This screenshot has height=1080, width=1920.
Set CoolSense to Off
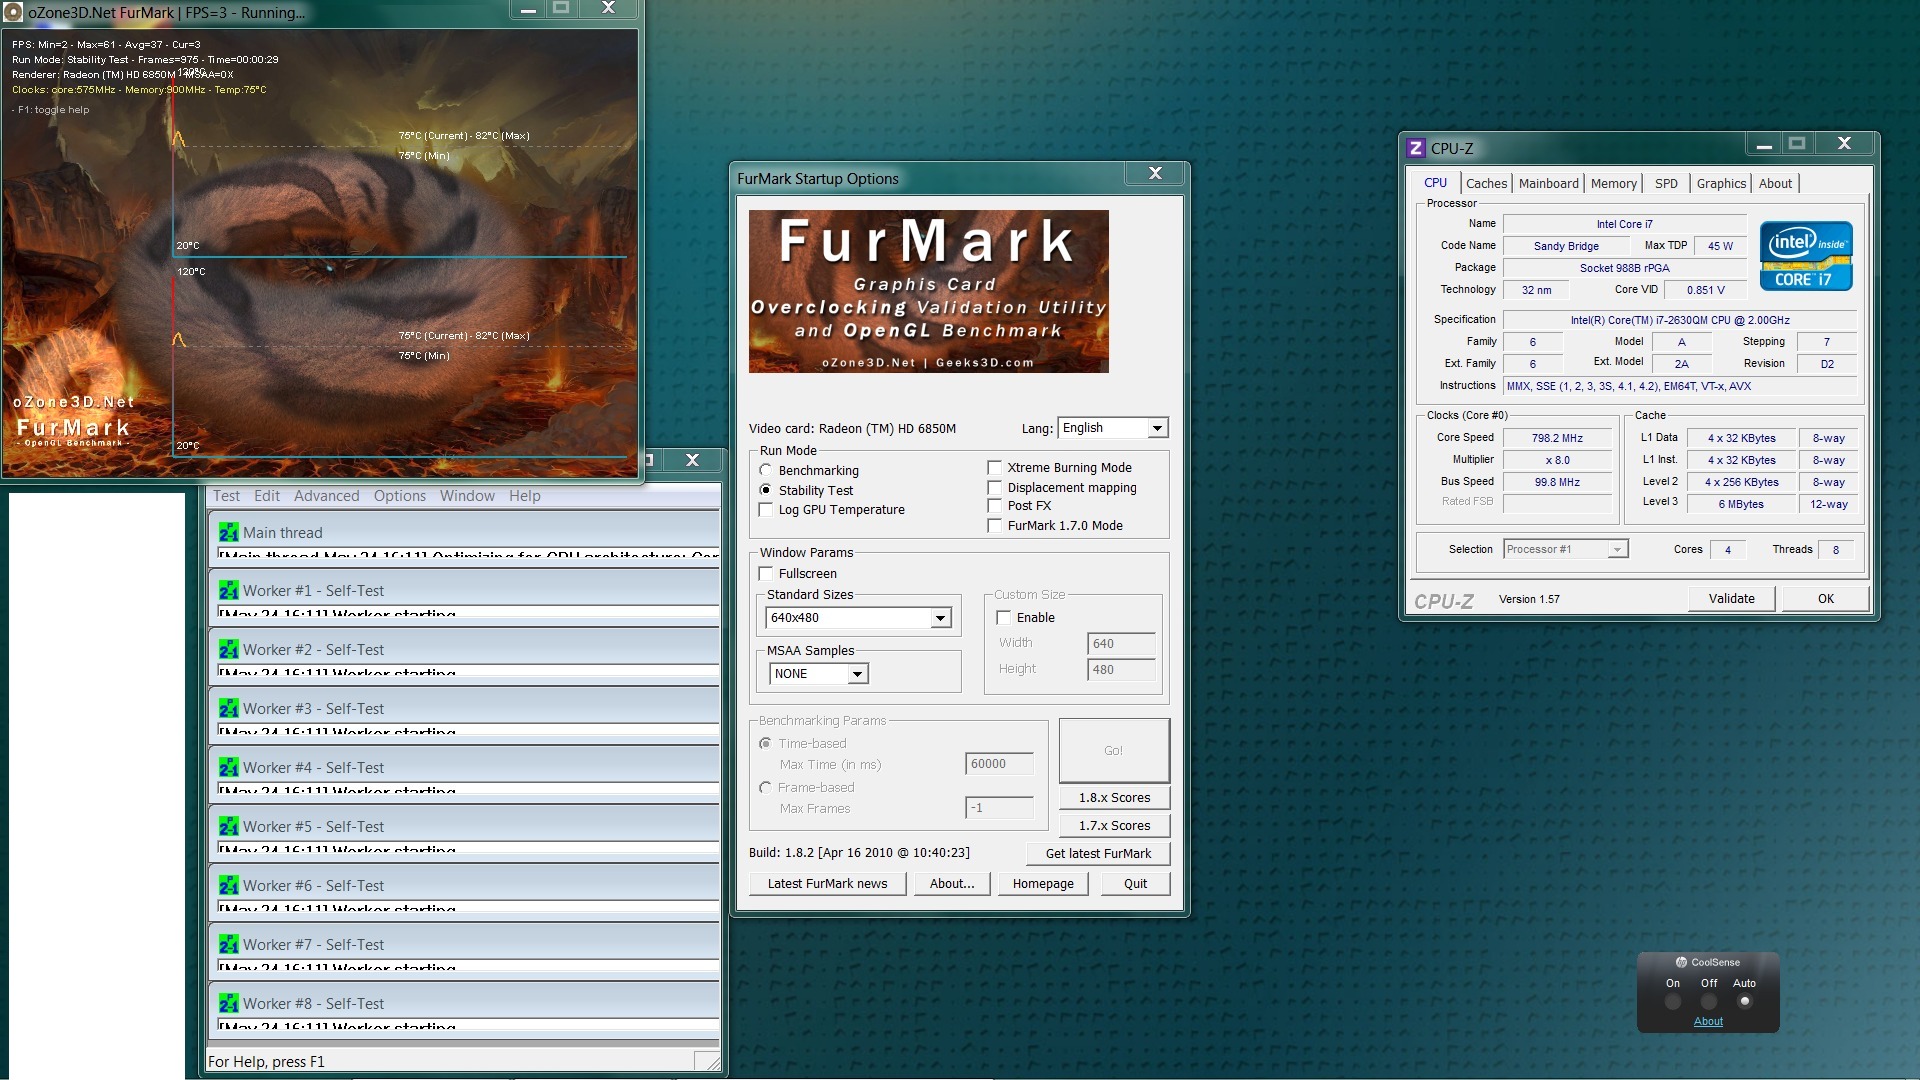point(1709,1001)
